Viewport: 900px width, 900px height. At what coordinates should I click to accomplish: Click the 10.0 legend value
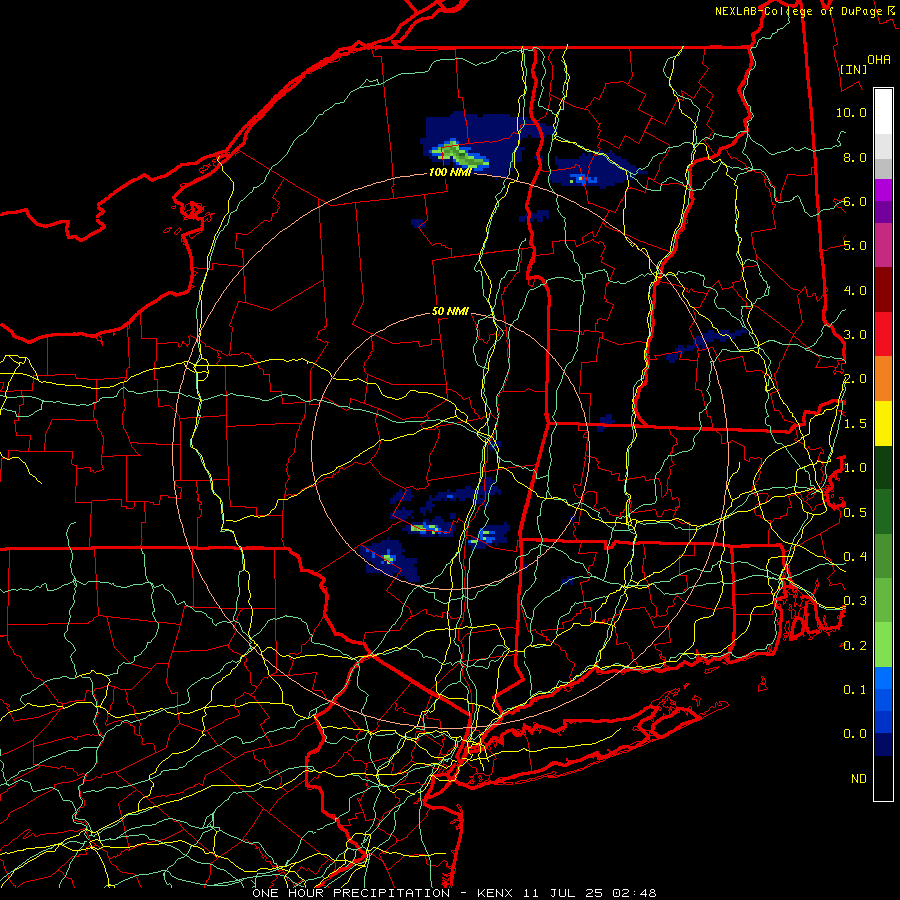tap(851, 112)
